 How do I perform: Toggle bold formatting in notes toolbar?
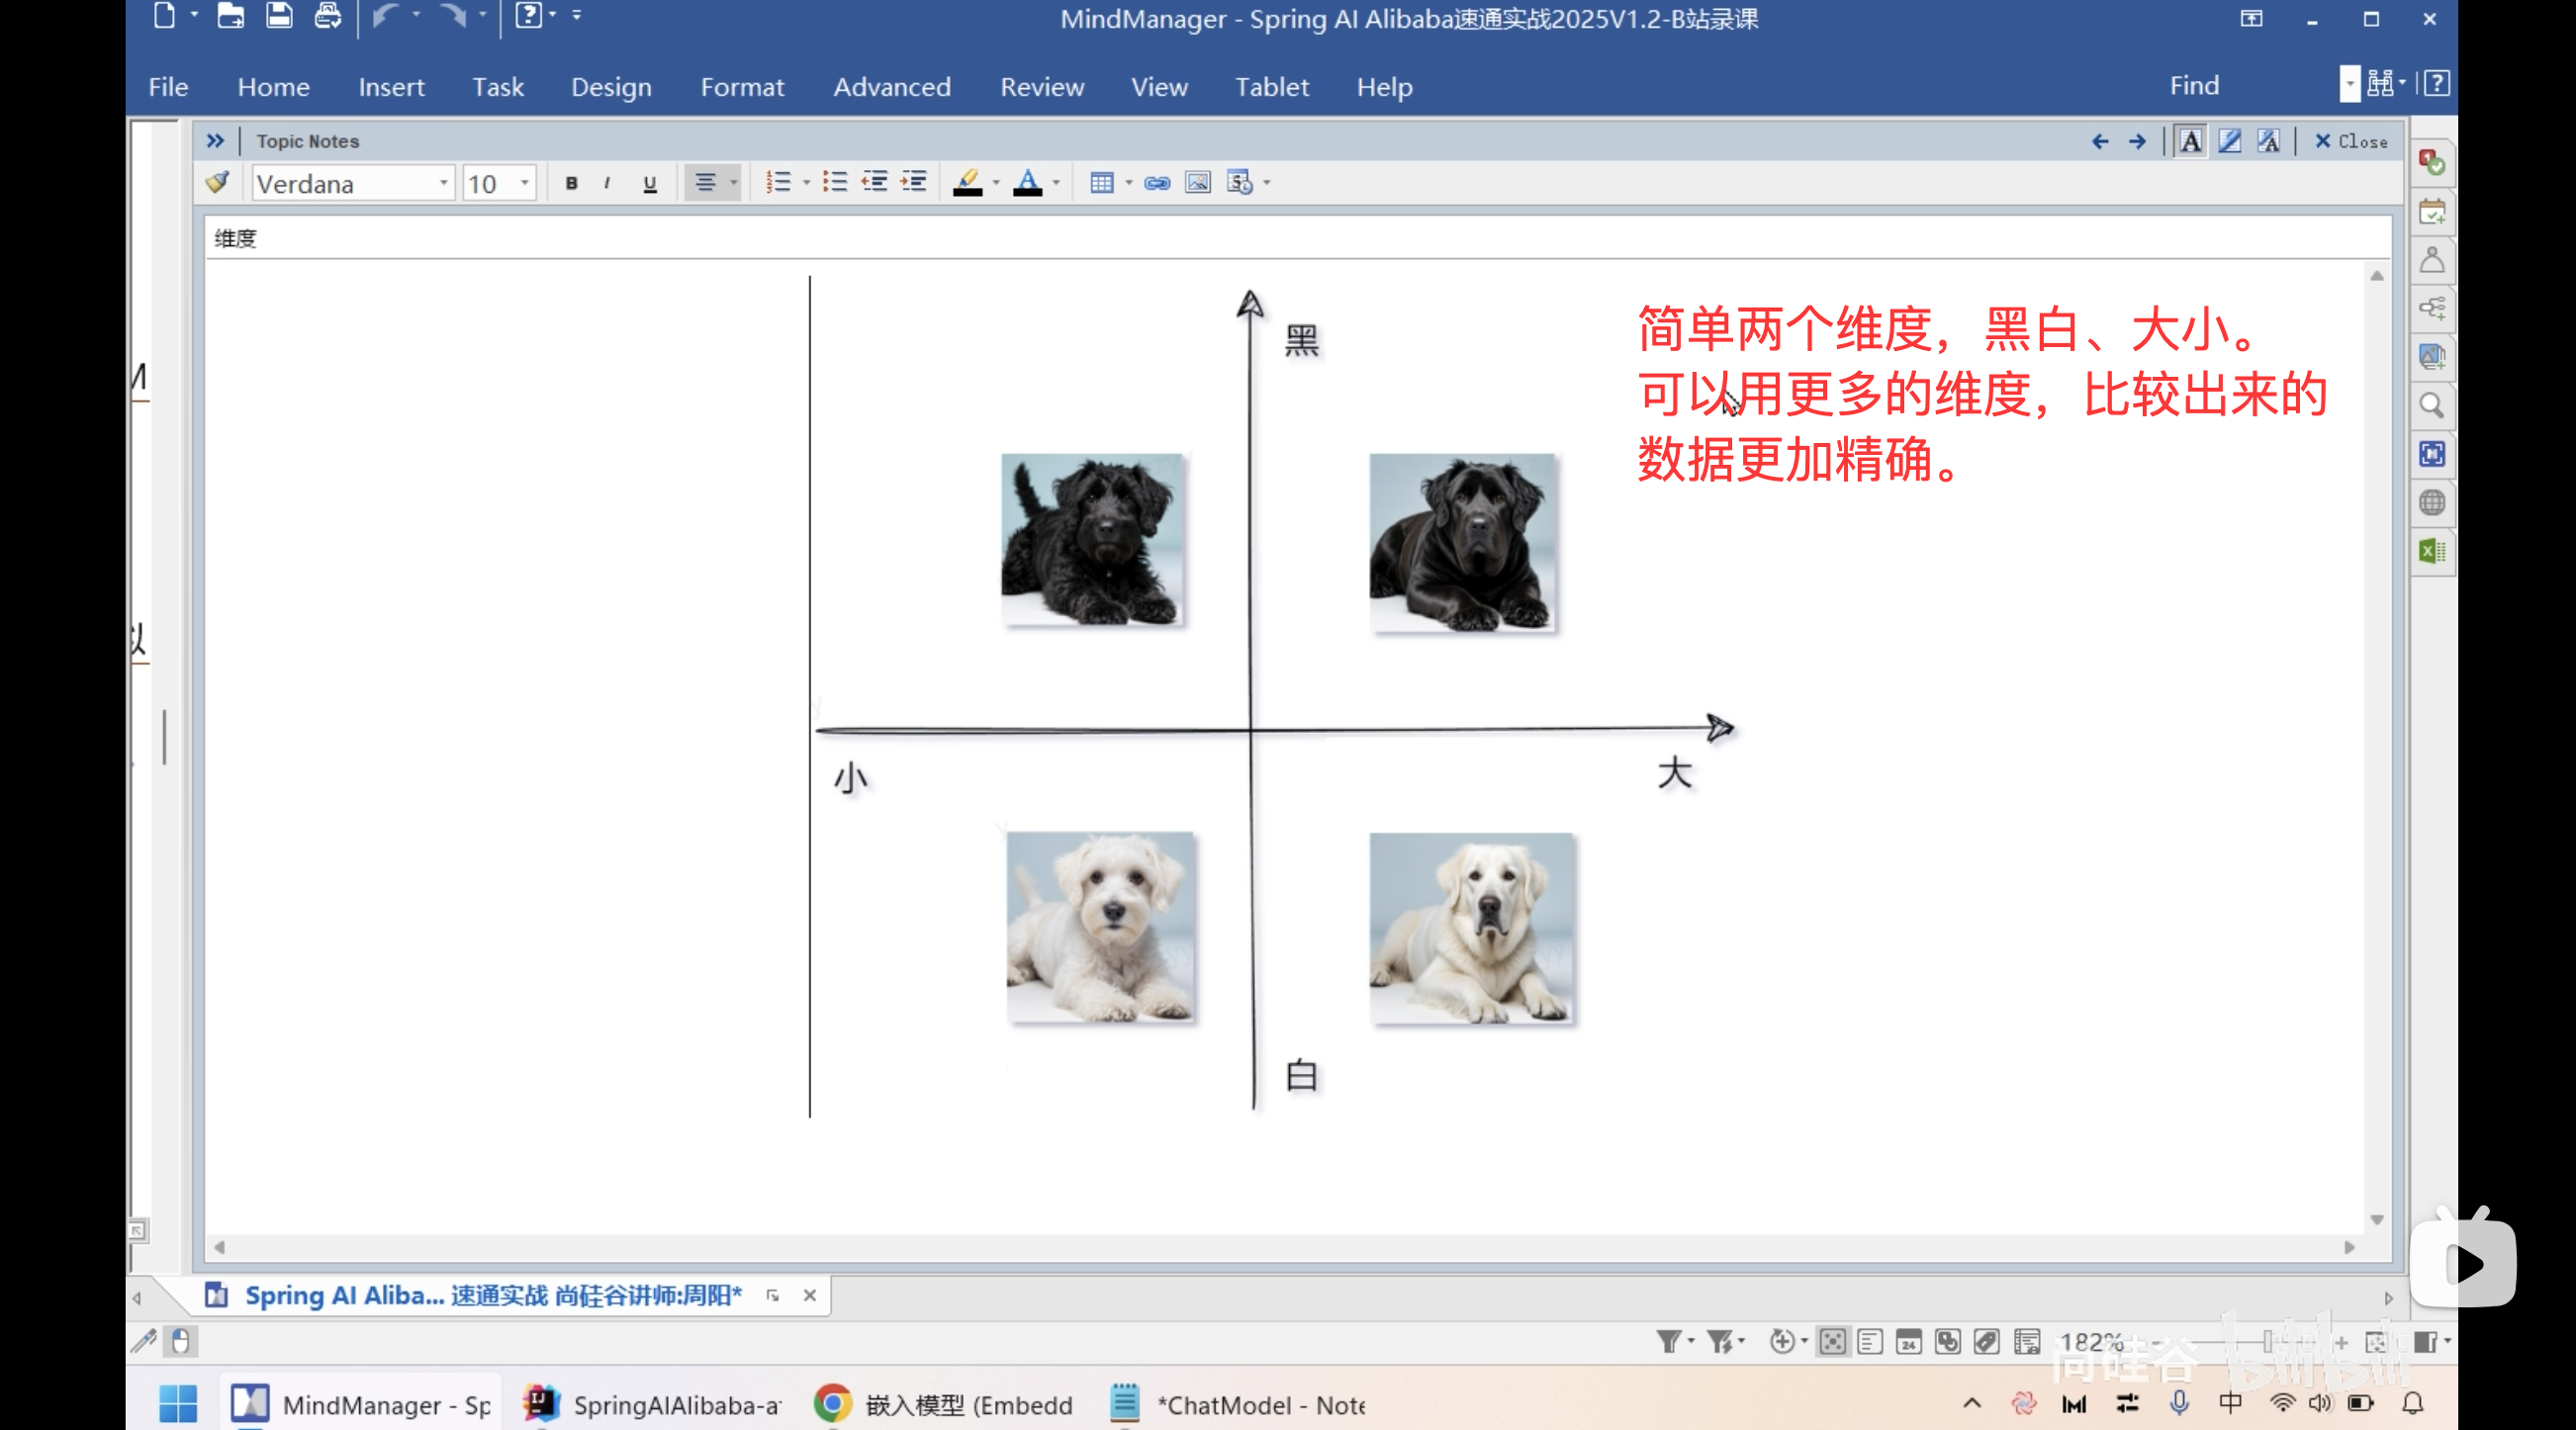click(571, 183)
